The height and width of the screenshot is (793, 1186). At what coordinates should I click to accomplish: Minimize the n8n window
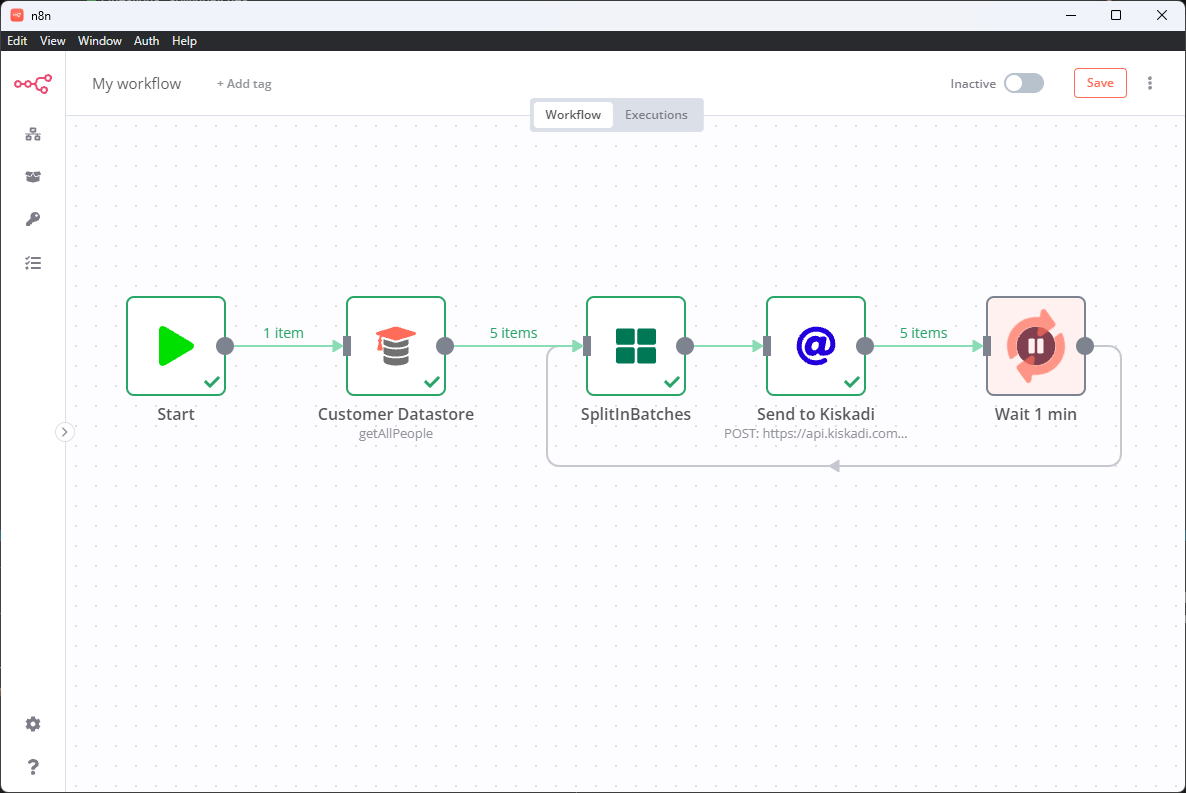(1071, 15)
